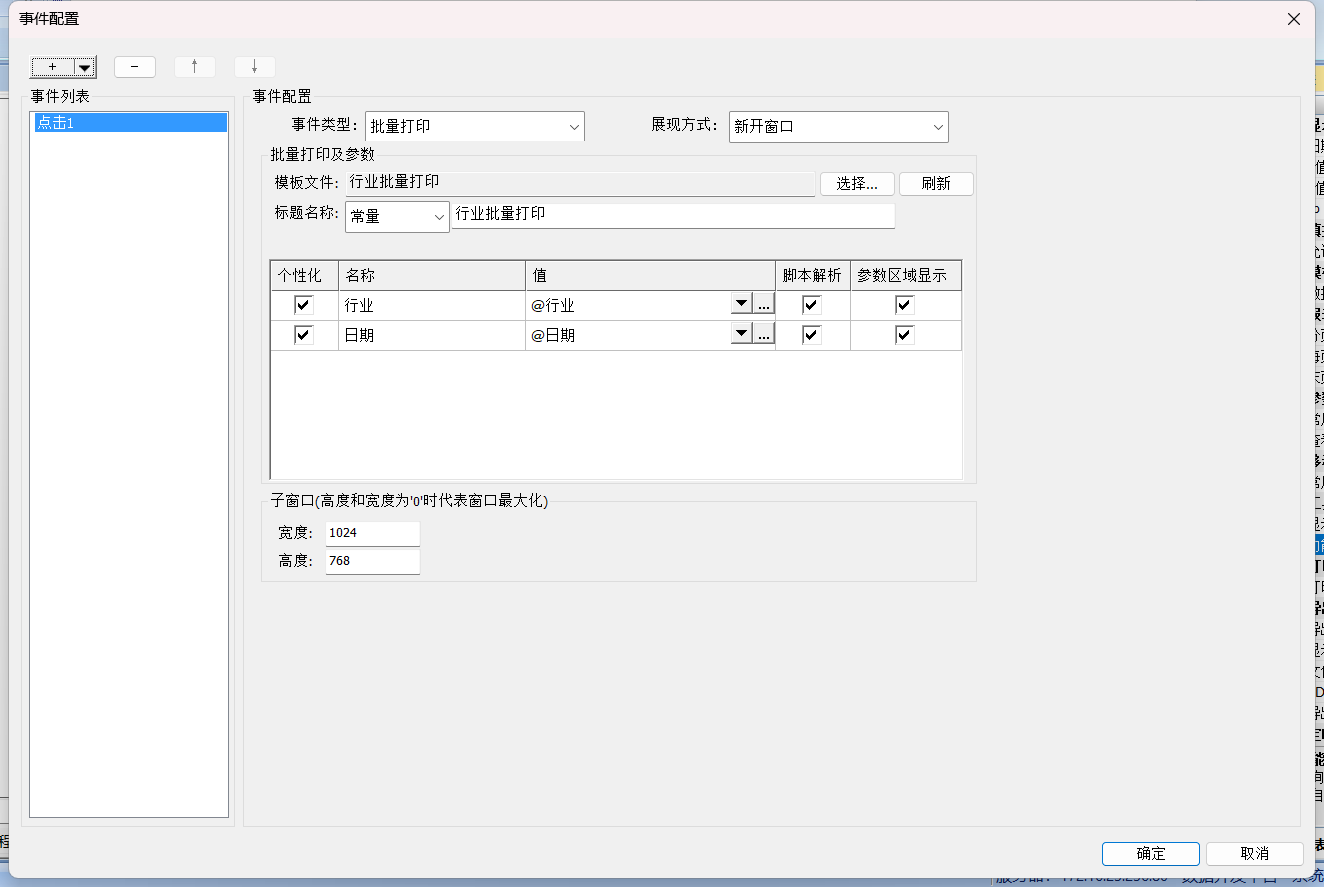Click 确定 to confirm event configuration
1324x887 pixels.
[x=1150, y=853]
